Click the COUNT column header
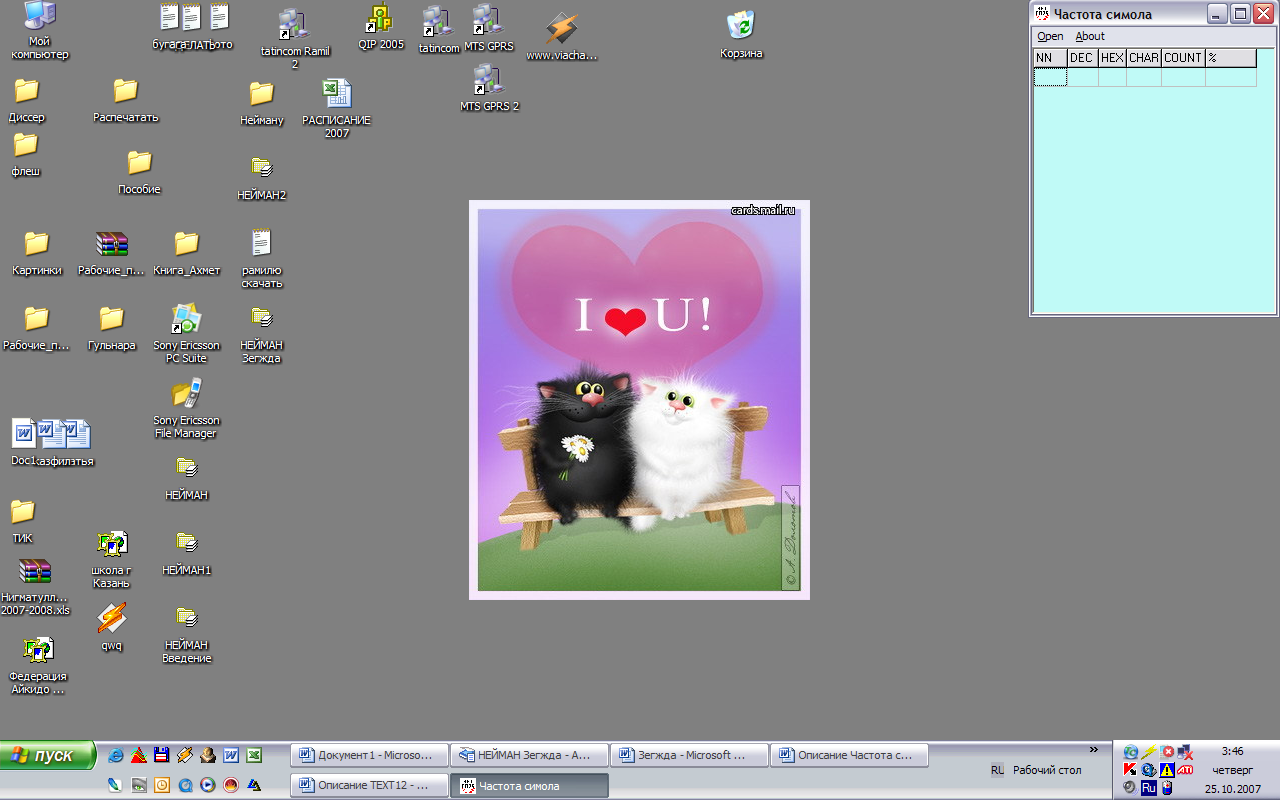Image resolution: width=1280 pixels, height=800 pixels. pos(1183,58)
